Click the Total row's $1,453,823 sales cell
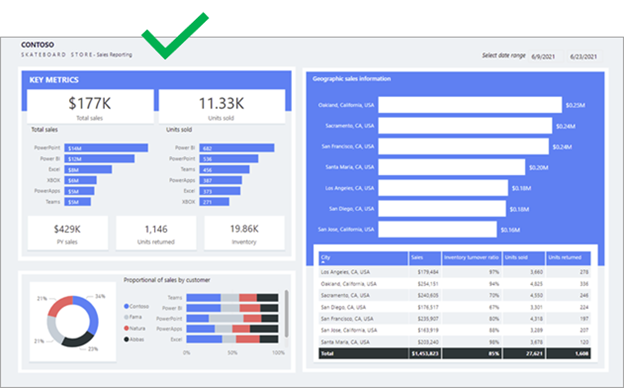Screen dimensions: 624x388 click(425, 353)
